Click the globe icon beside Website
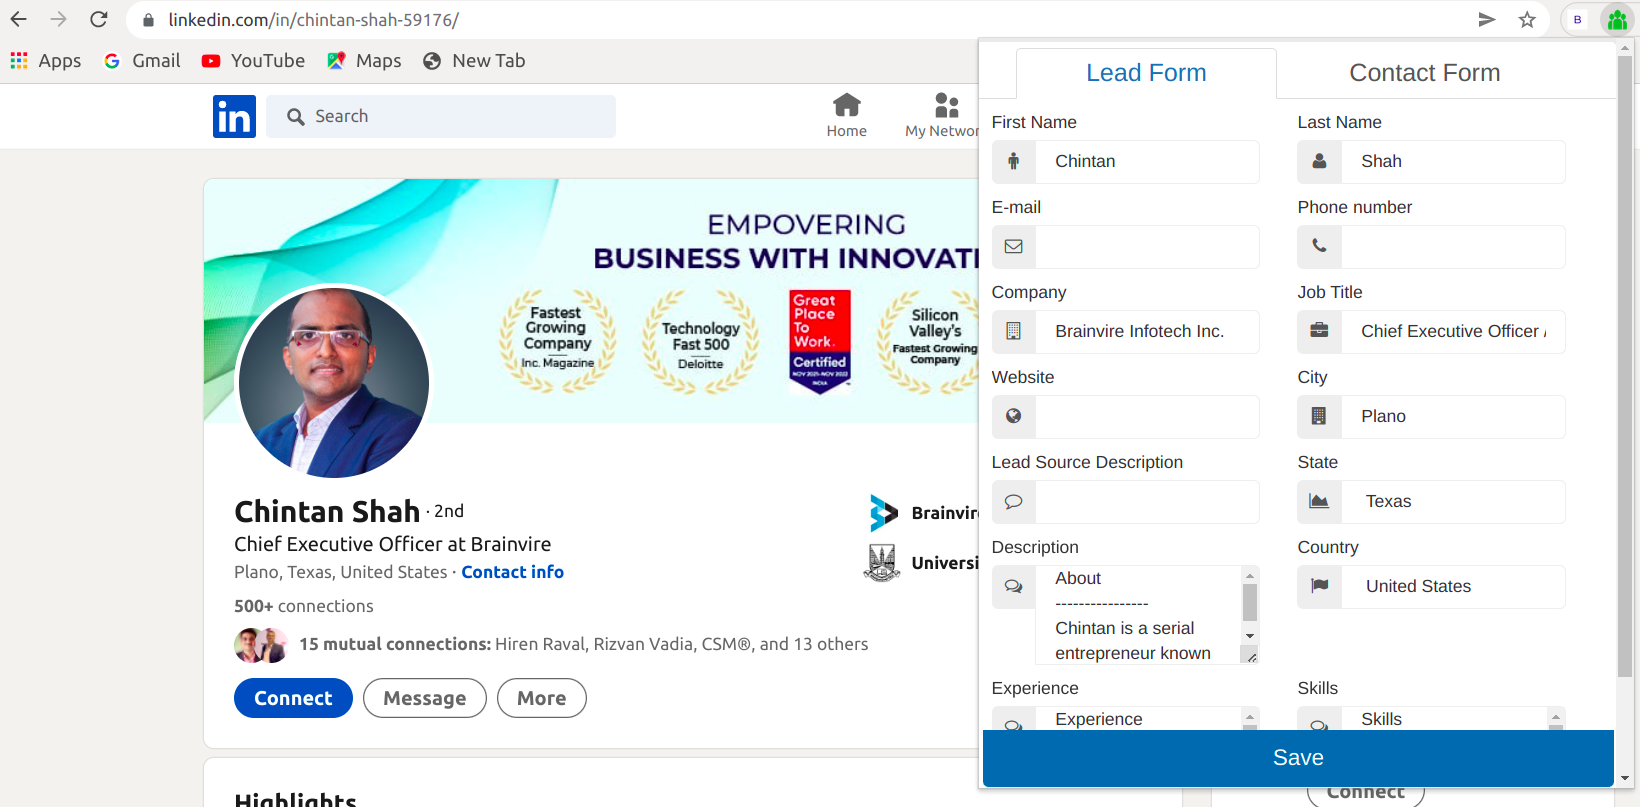1640x807 pixels. [1014, 417]
